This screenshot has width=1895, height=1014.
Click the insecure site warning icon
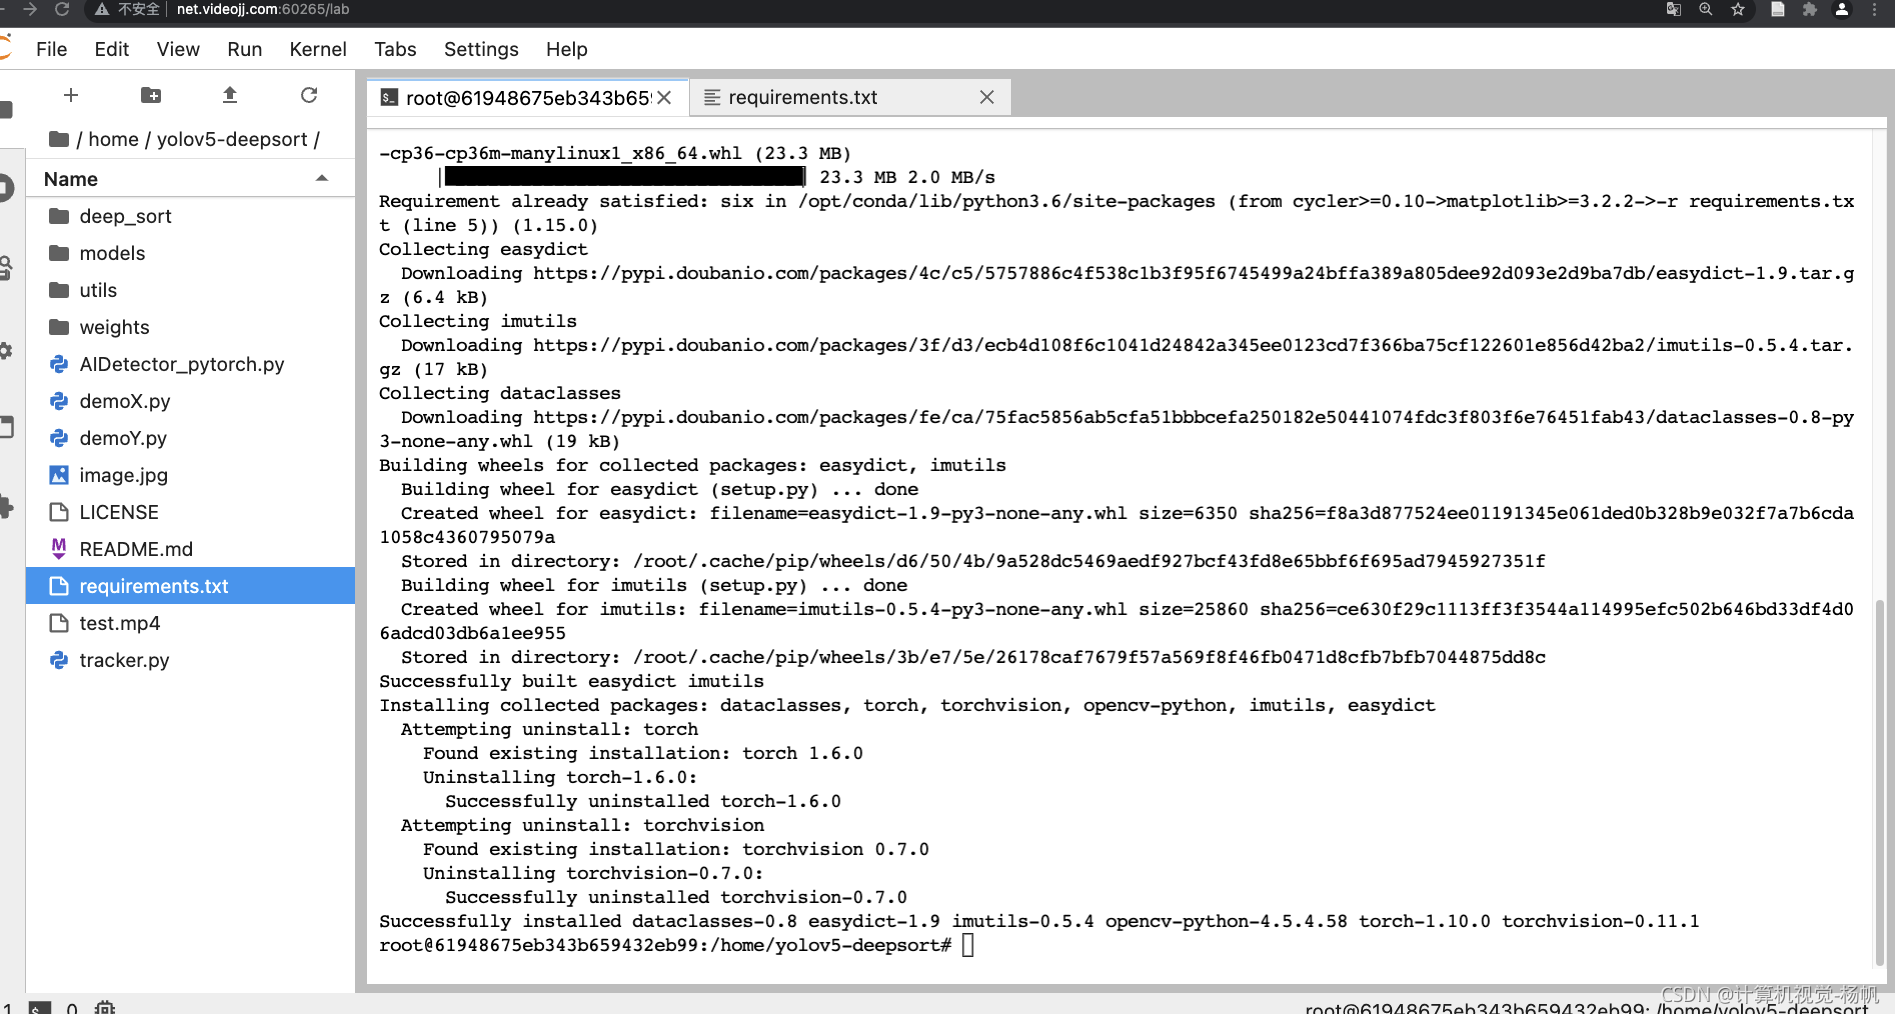(101, 9)
